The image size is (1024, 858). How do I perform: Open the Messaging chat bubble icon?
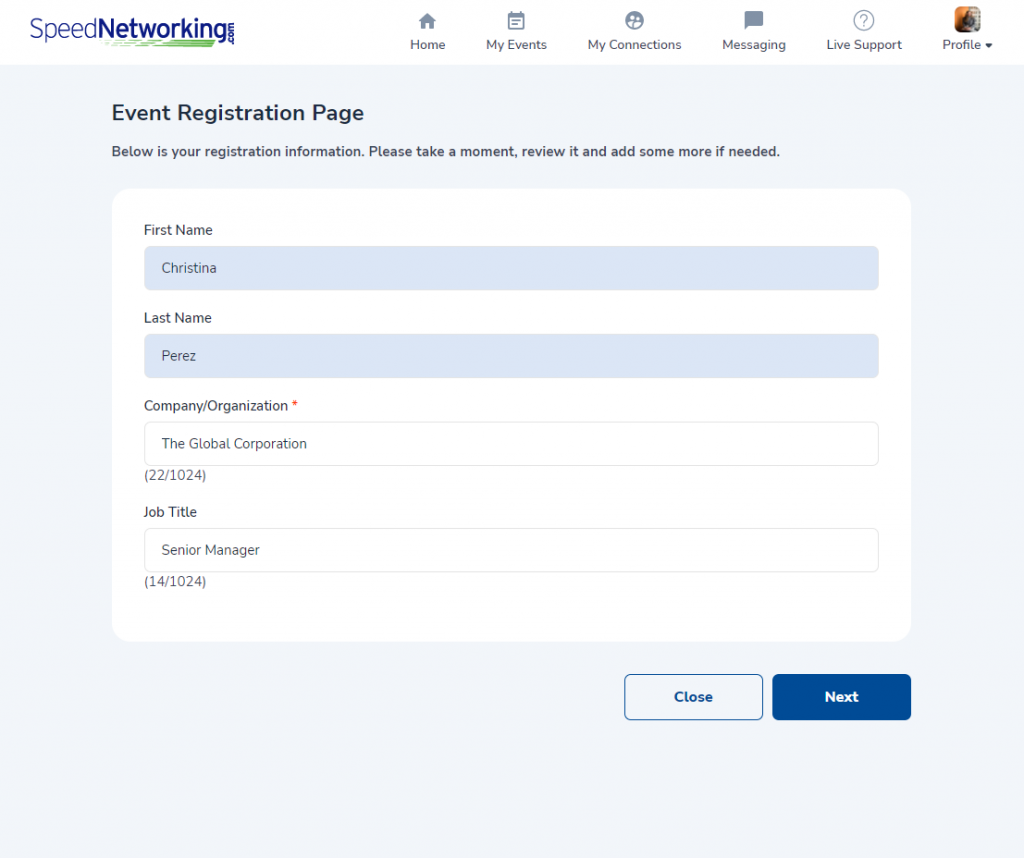[x=754, y=20]
